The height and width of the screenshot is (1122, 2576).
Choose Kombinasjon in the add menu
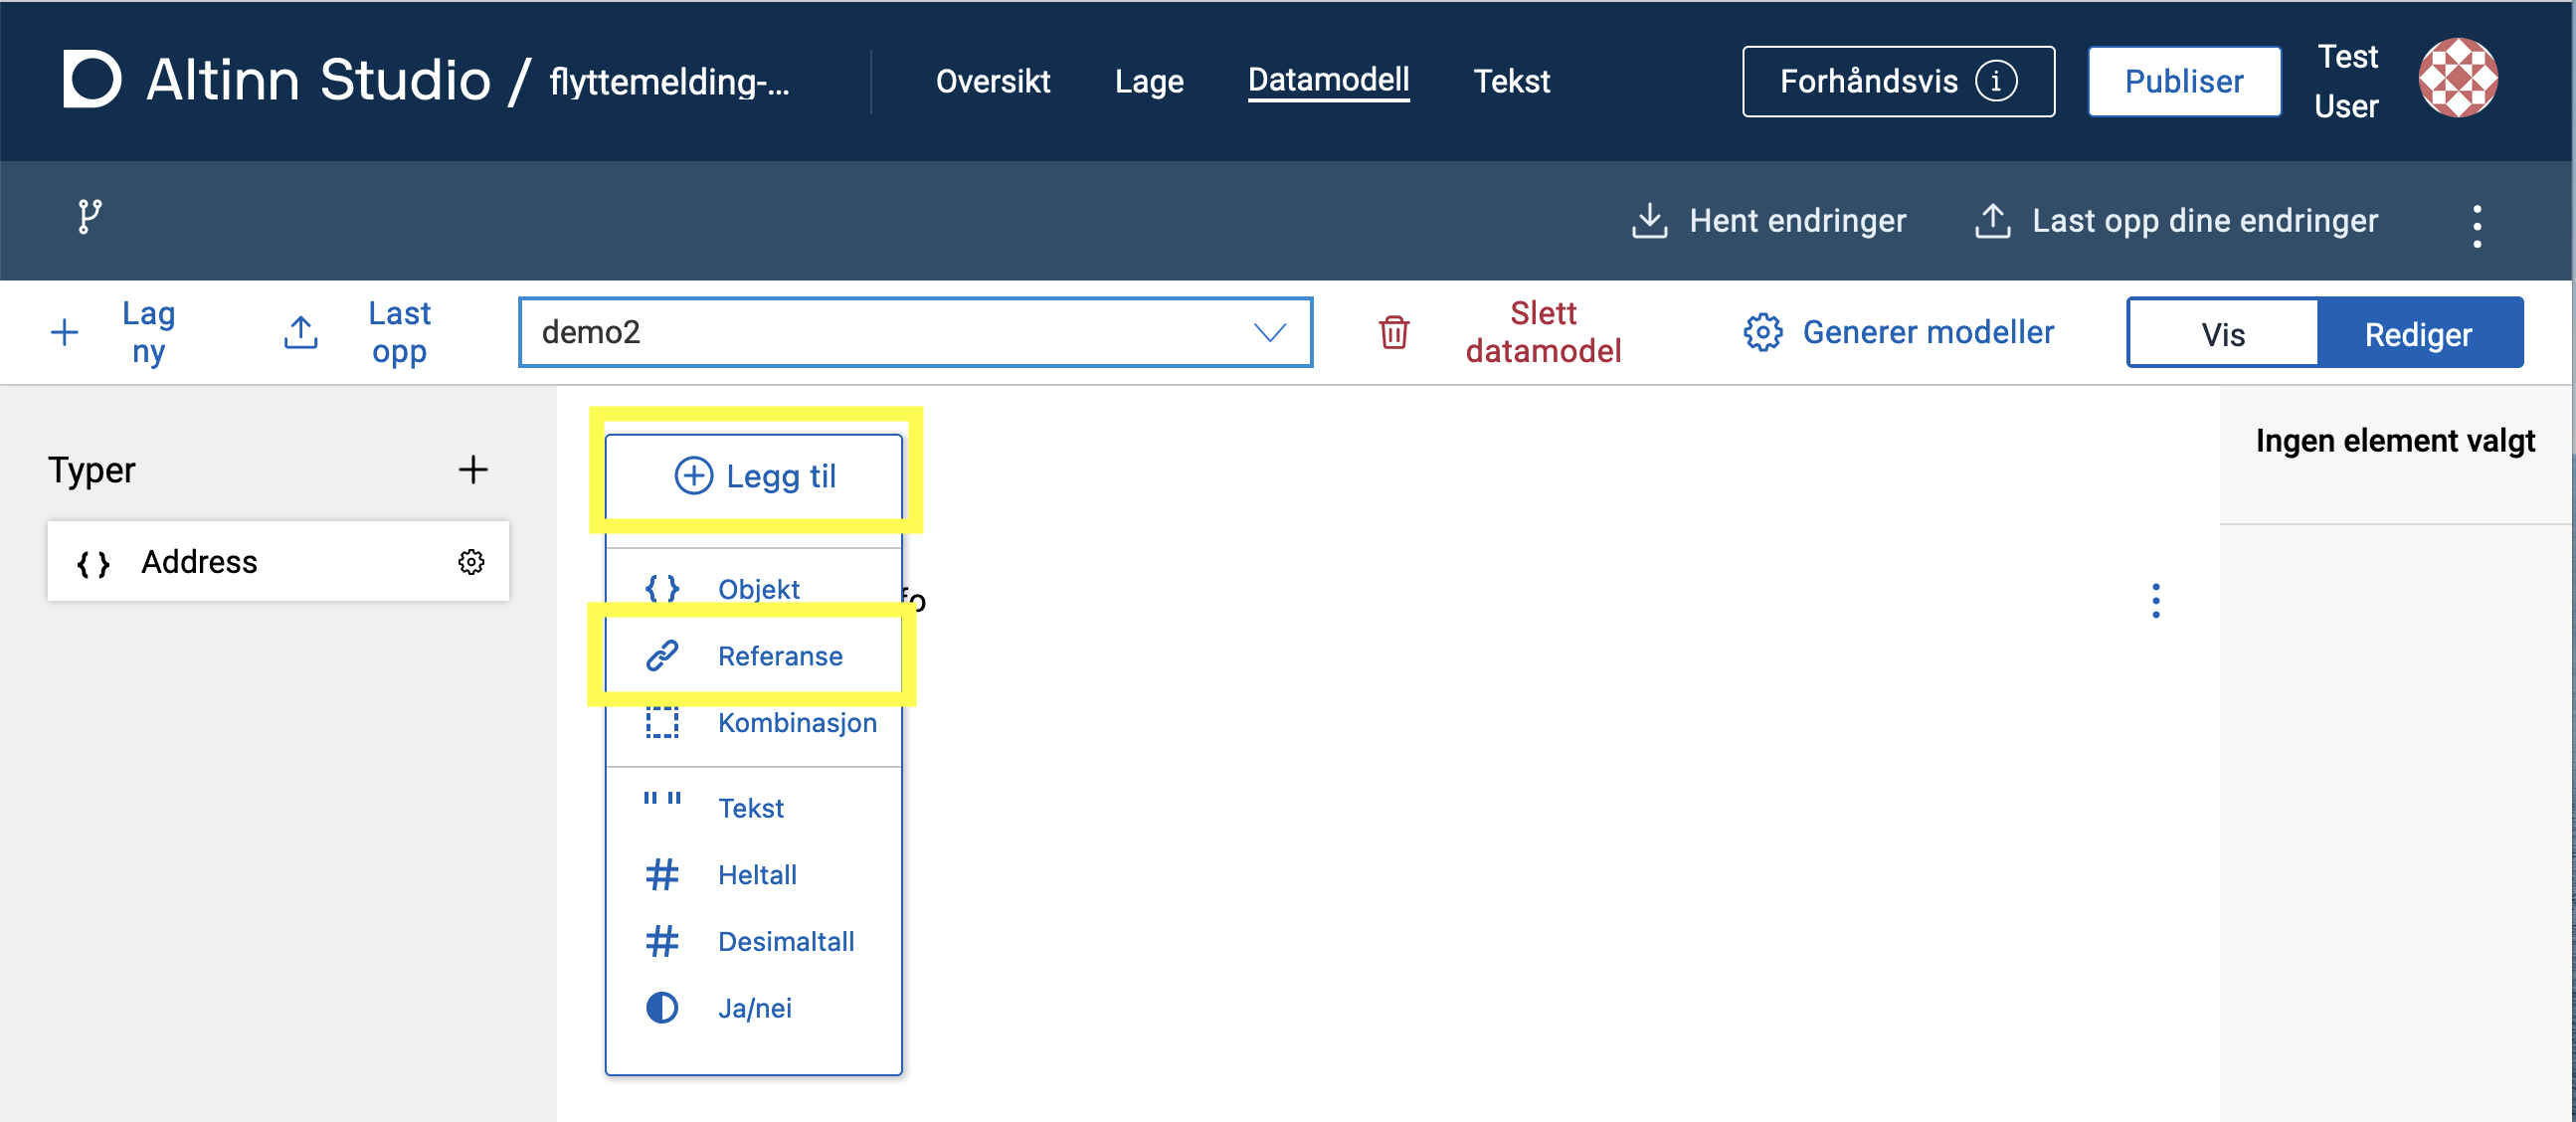coord(796,722)
